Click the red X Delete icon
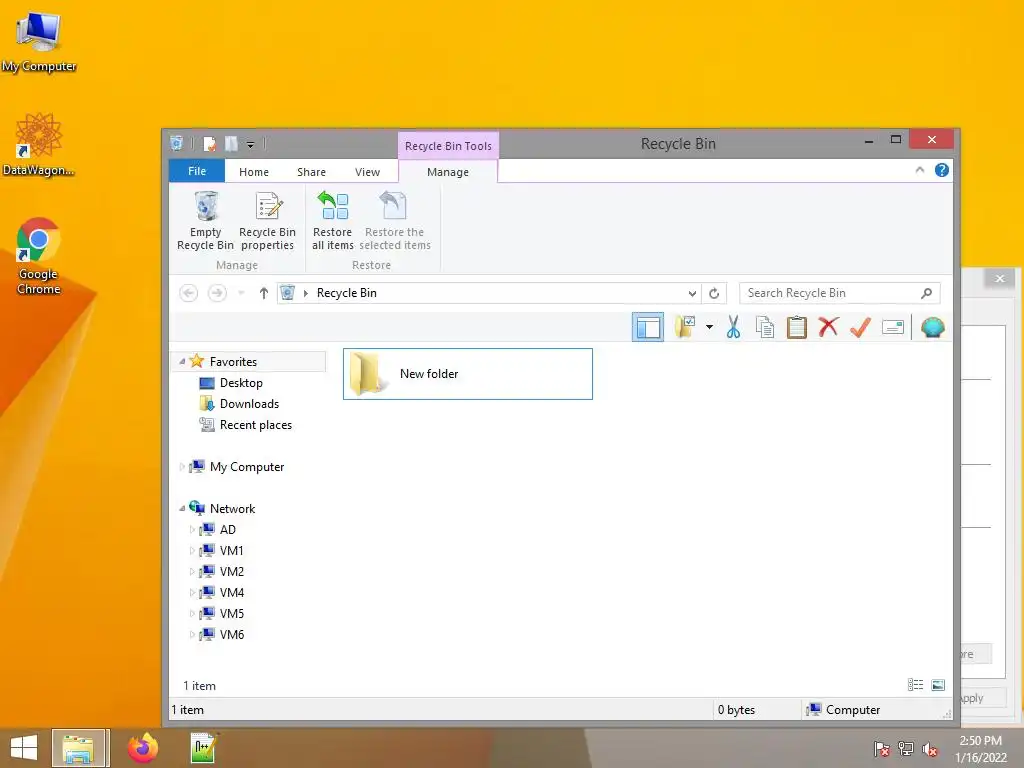This screenshot has width=1024, height=768. pos(829,327)
